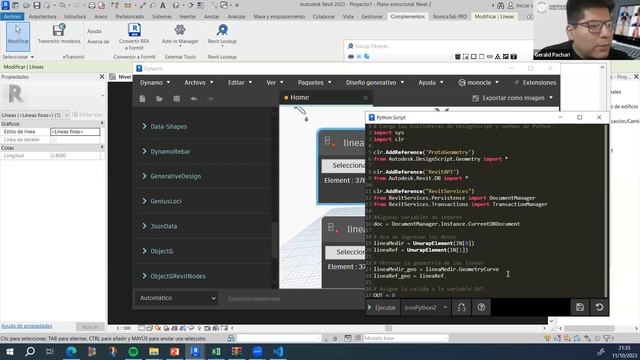This screenshot has width=640, height=360.
Task: Open Ver menu in Dynamo
Action: click(275, 82)
